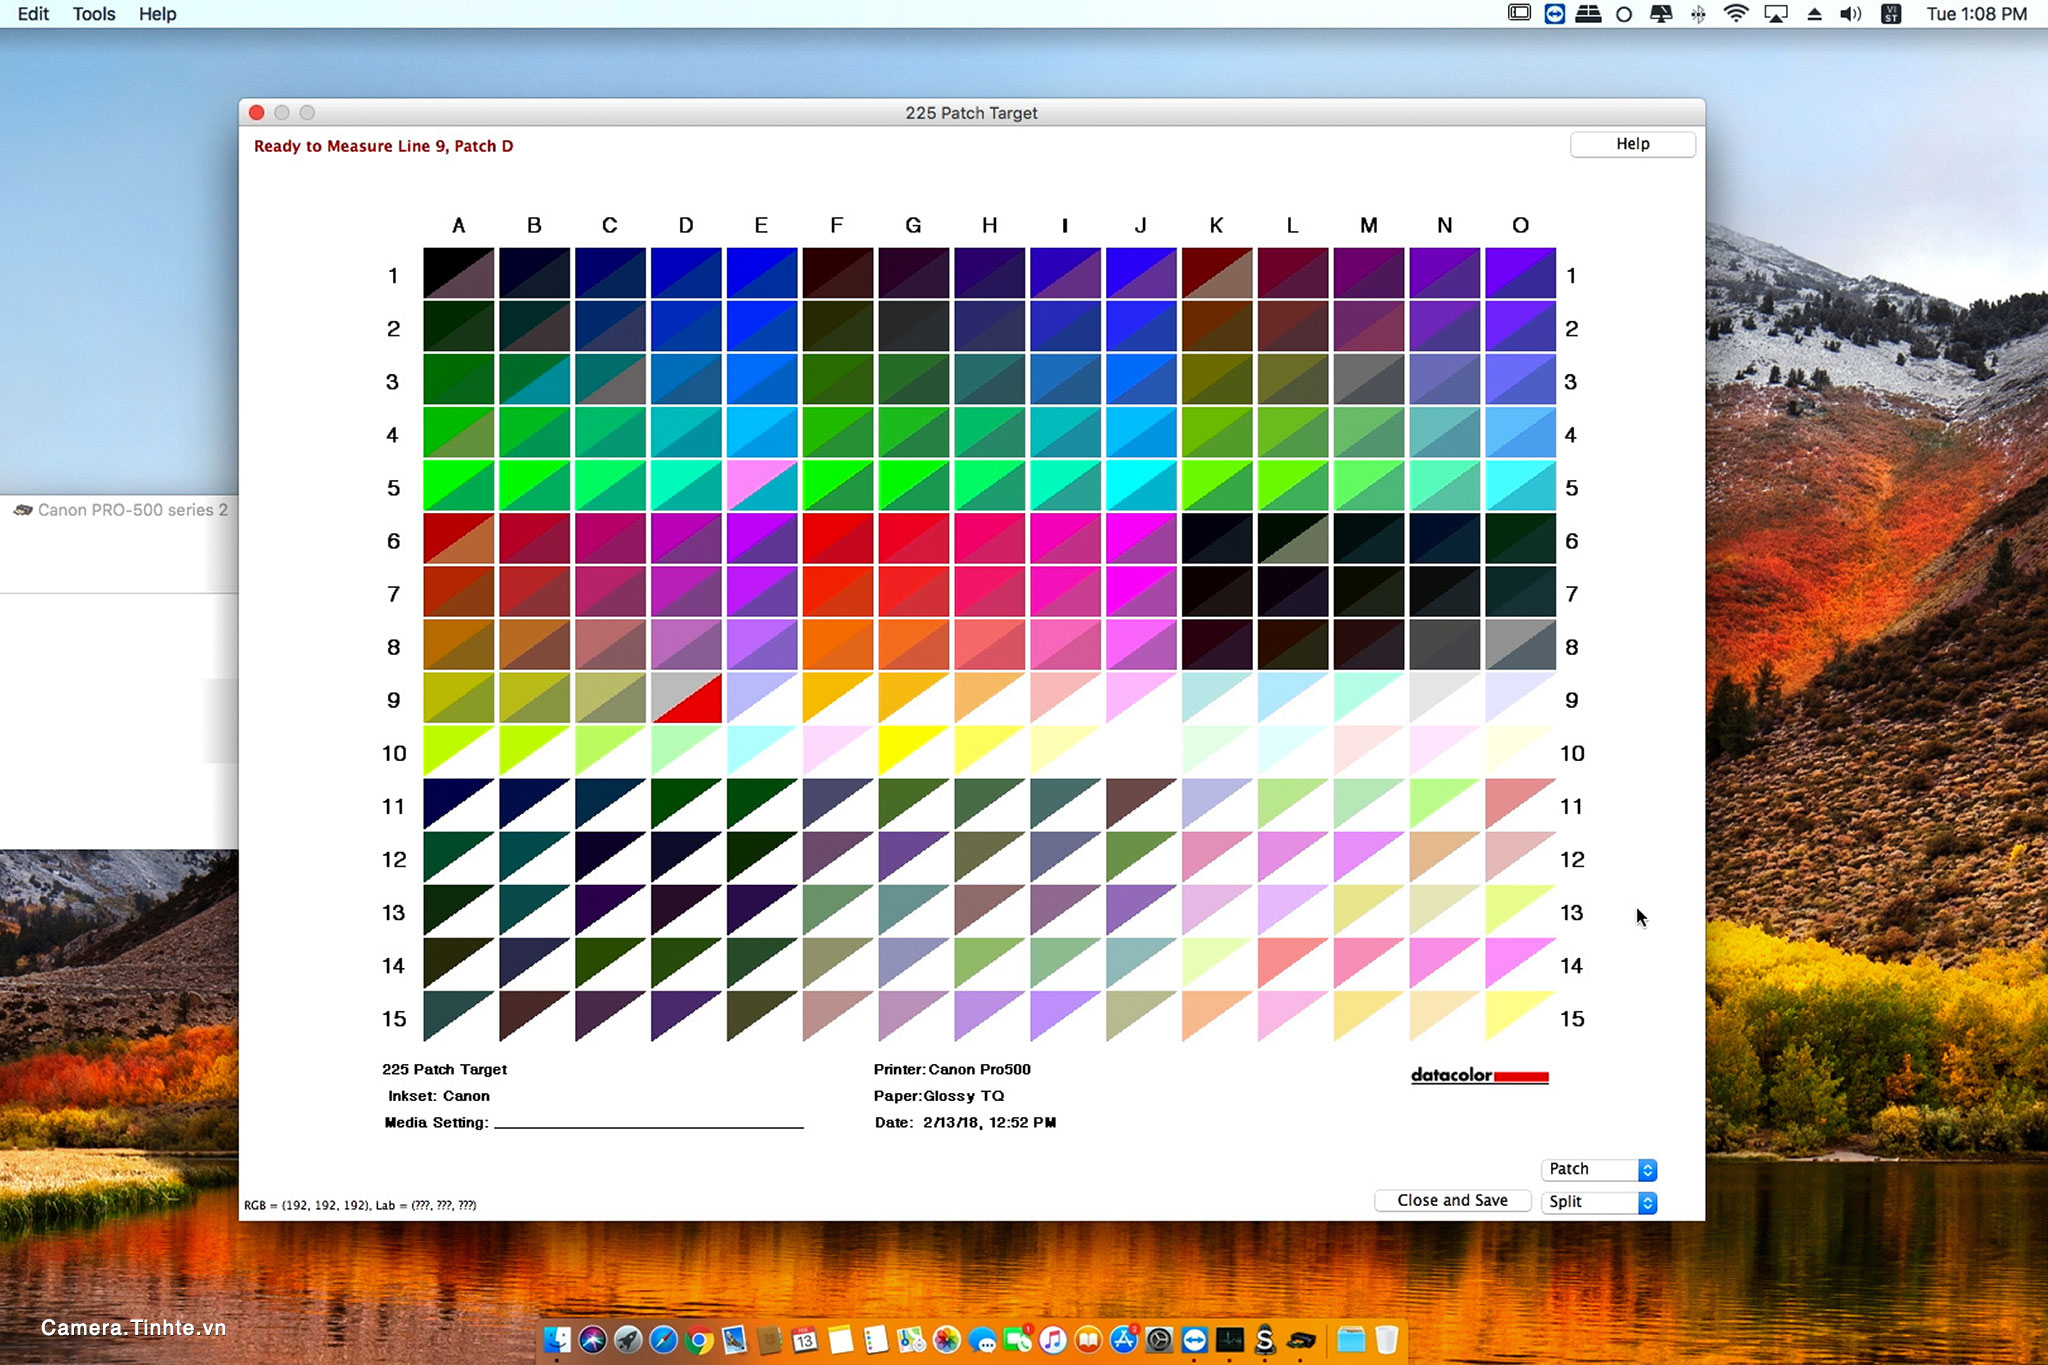
Task: Open Notes app in the dock
Action: (x=840, y=1339)
